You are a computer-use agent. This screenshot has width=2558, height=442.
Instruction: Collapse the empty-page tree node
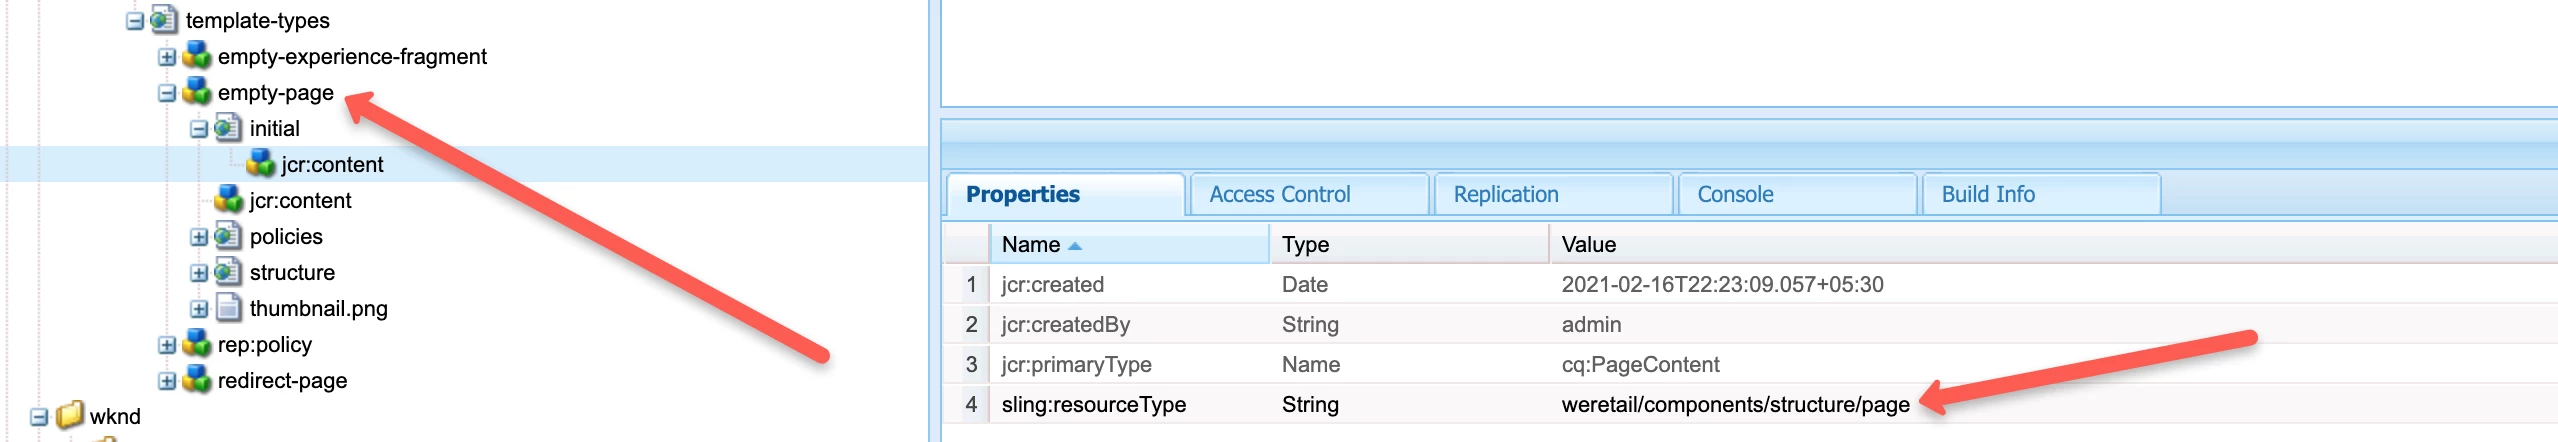tap(167, 93)
